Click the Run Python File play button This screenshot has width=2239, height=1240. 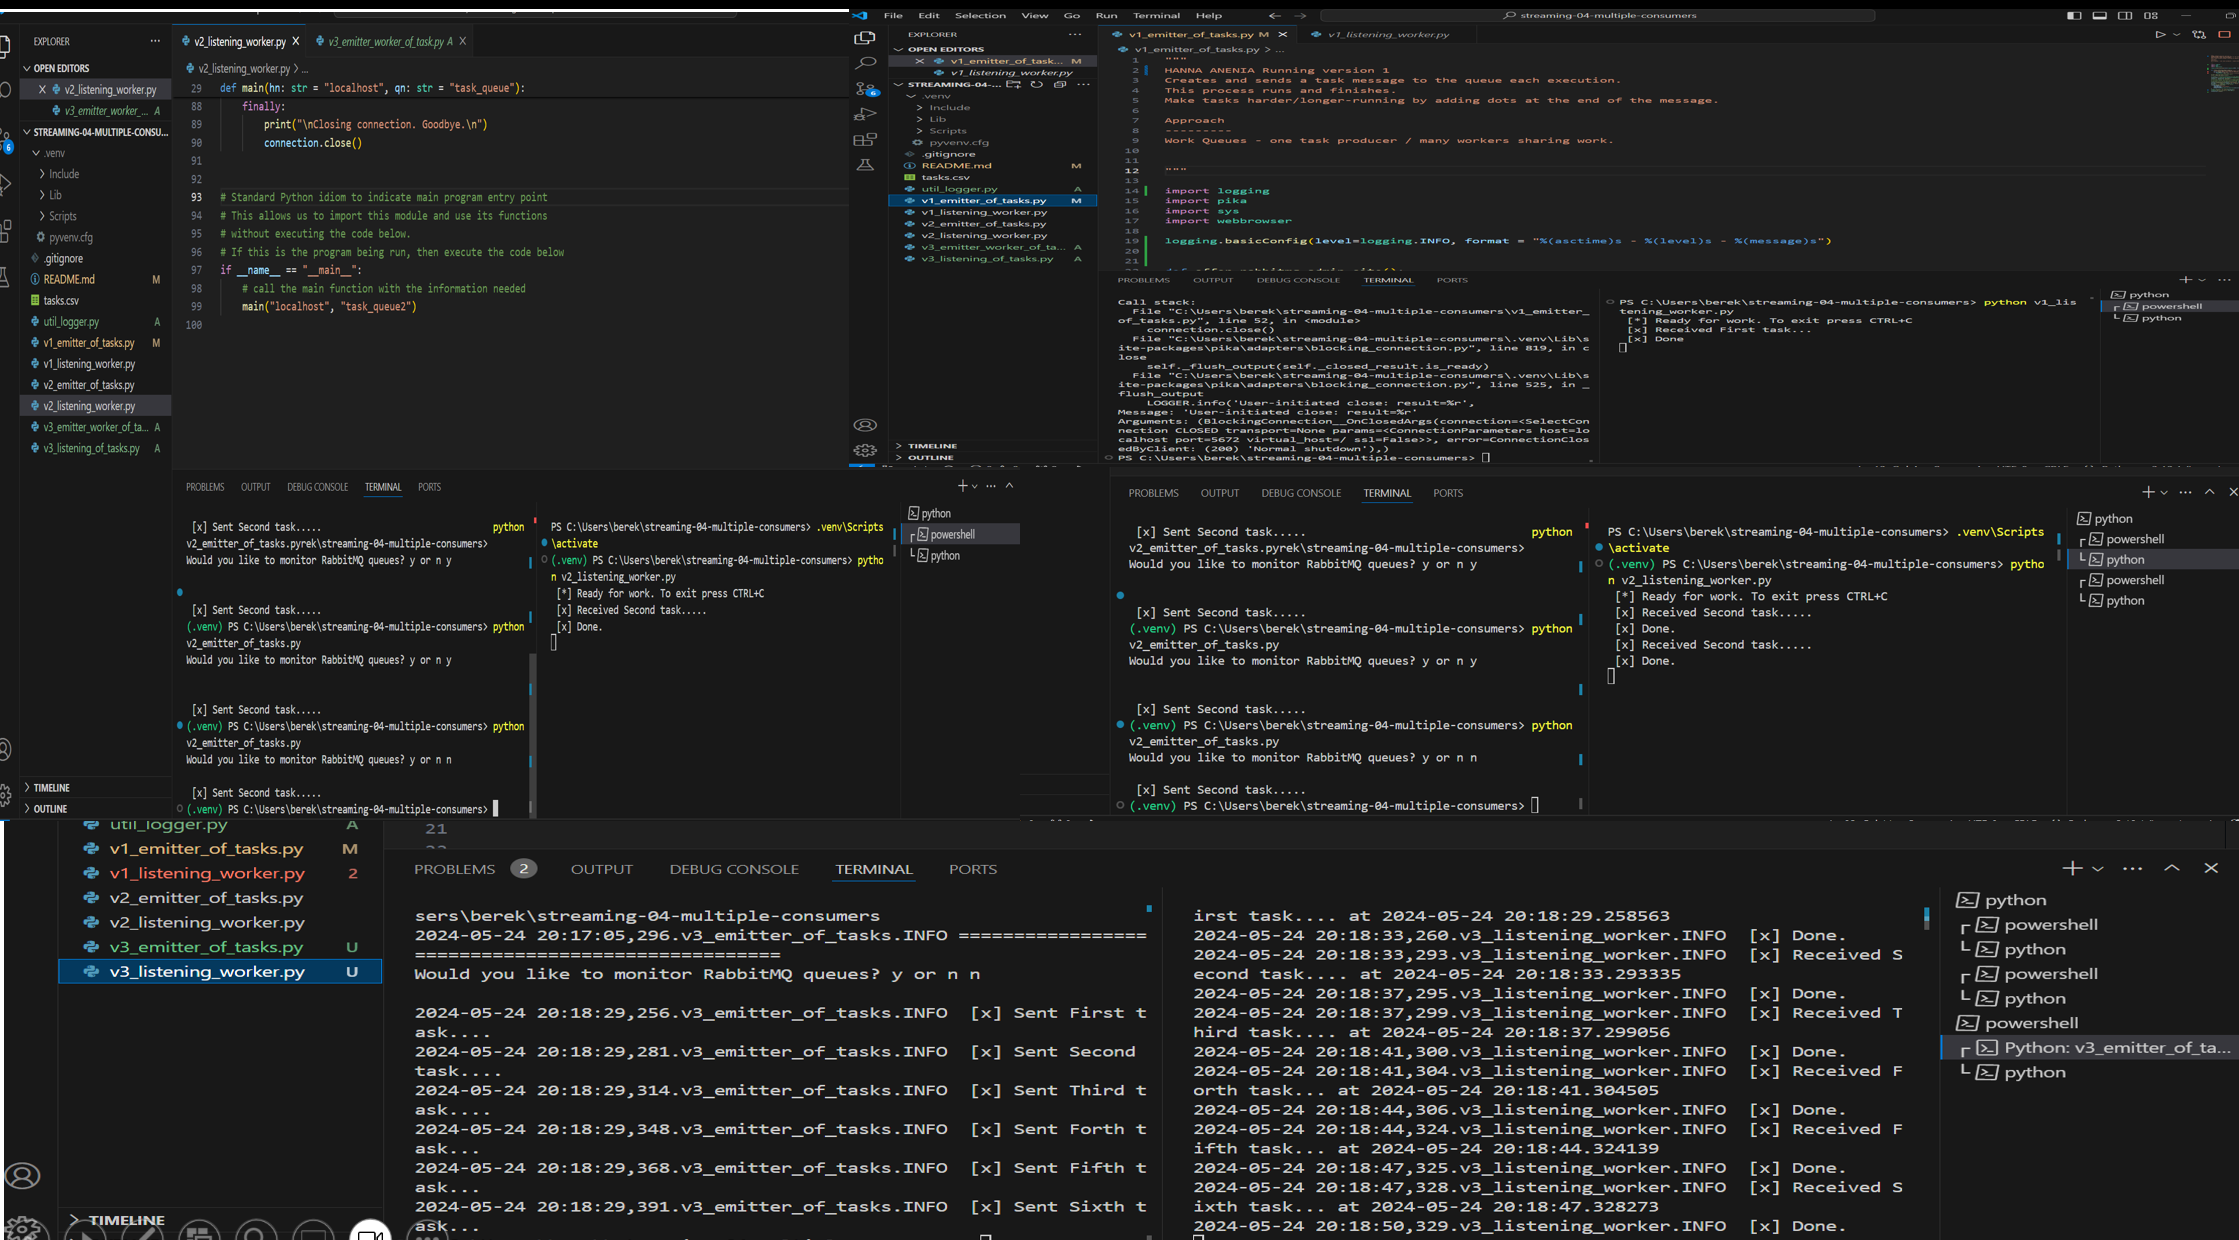click(2160, 34)
